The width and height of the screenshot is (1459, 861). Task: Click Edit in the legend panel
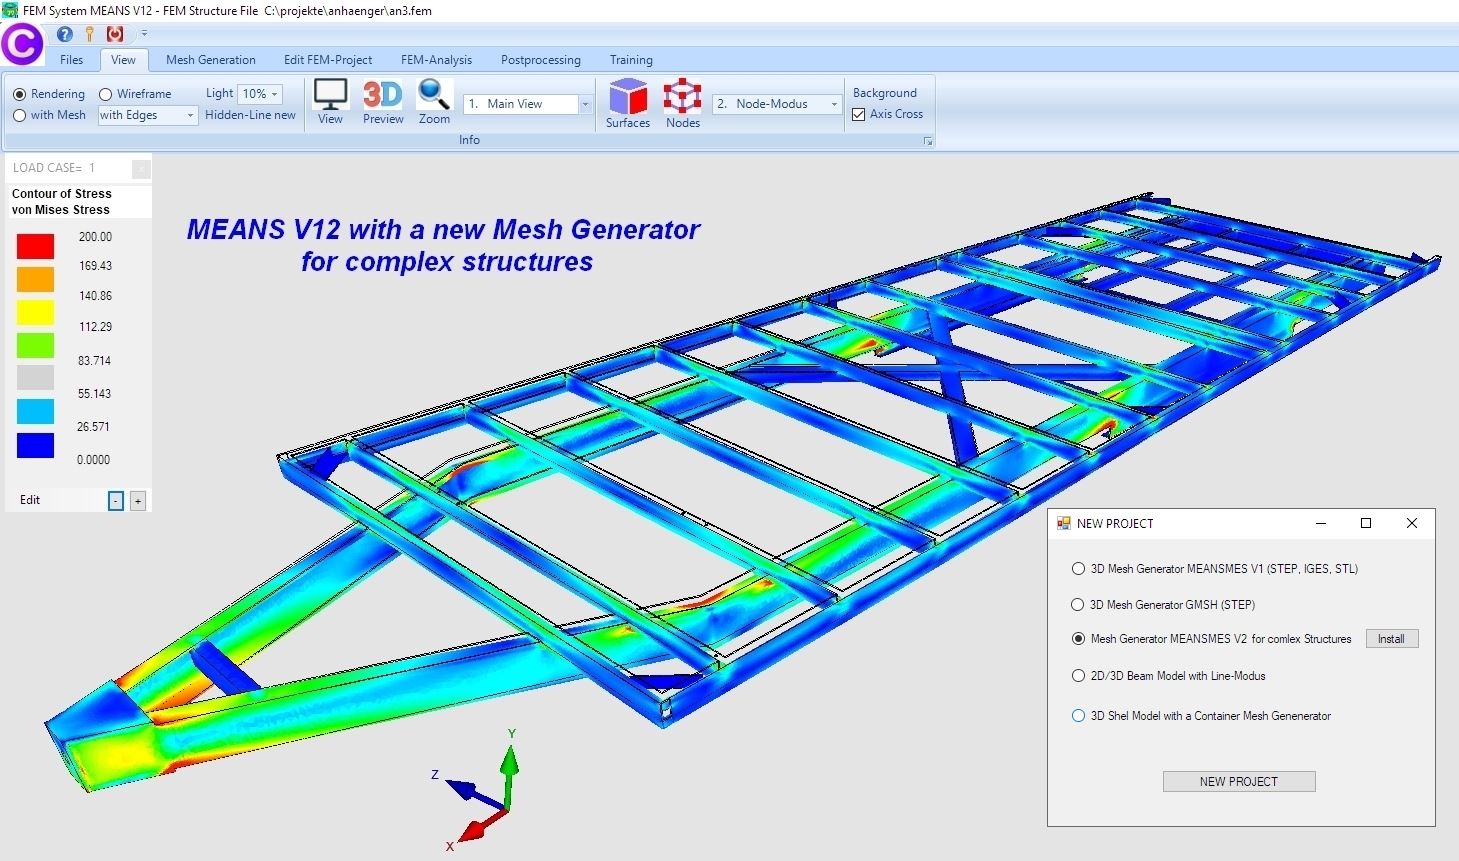click(30, 500)
